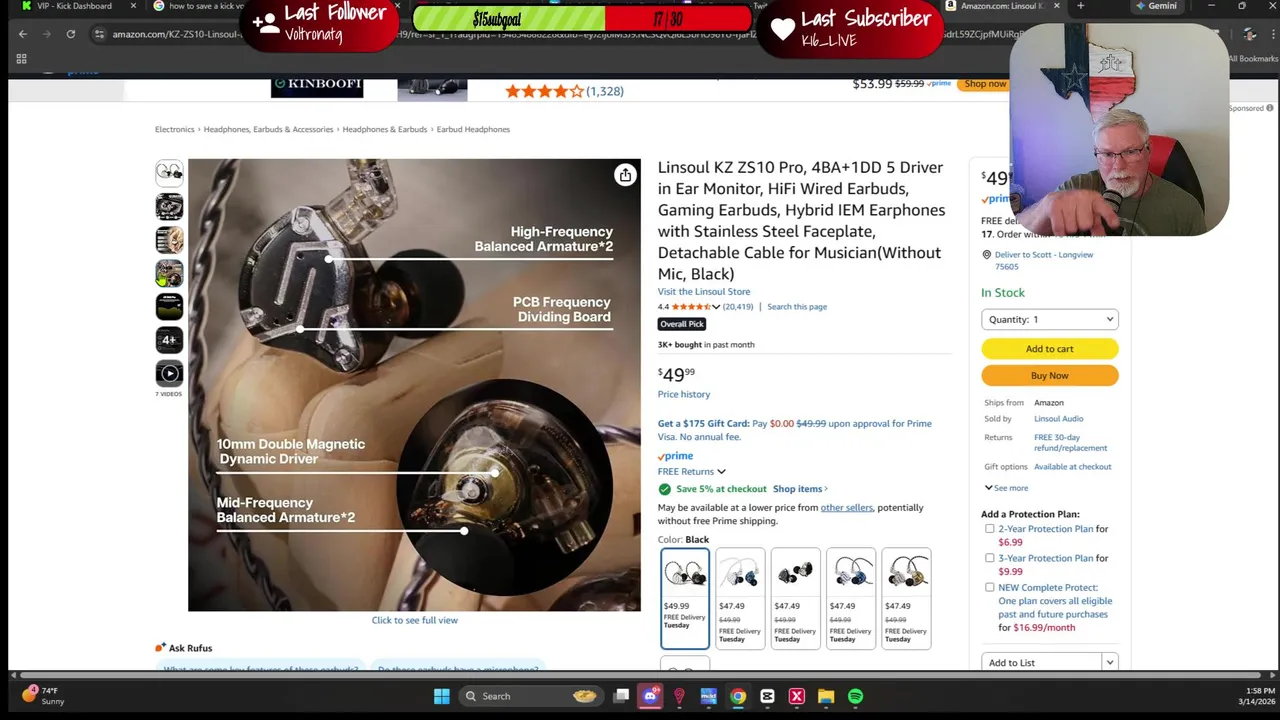Select the Black color option at $49.99
Screen dimensions: 1280x720
(x=685, y=598)
